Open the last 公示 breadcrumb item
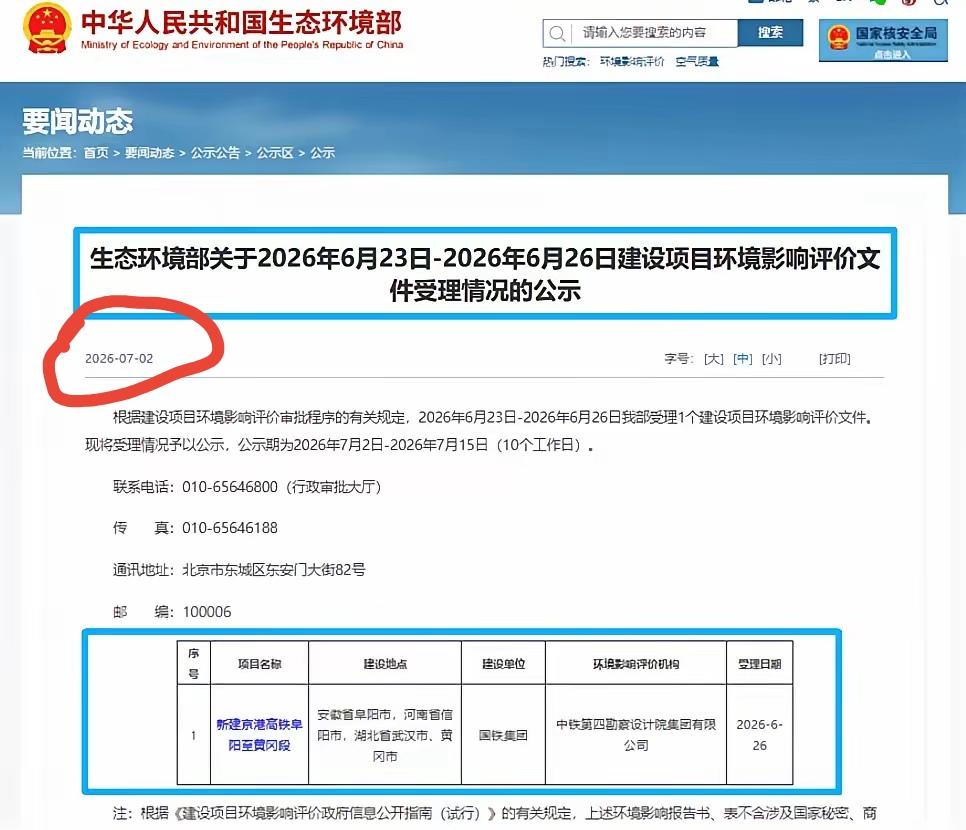 point(322,153)
